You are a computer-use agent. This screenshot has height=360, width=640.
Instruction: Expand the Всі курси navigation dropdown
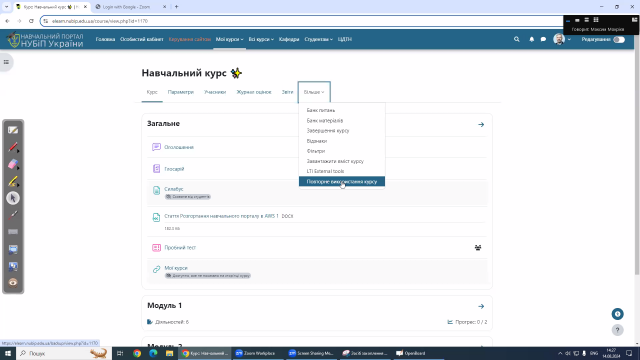[261, 39]
